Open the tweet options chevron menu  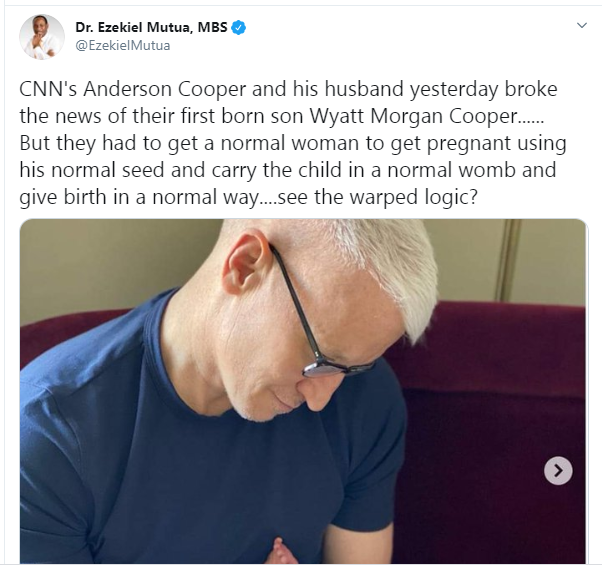[582, 26]
